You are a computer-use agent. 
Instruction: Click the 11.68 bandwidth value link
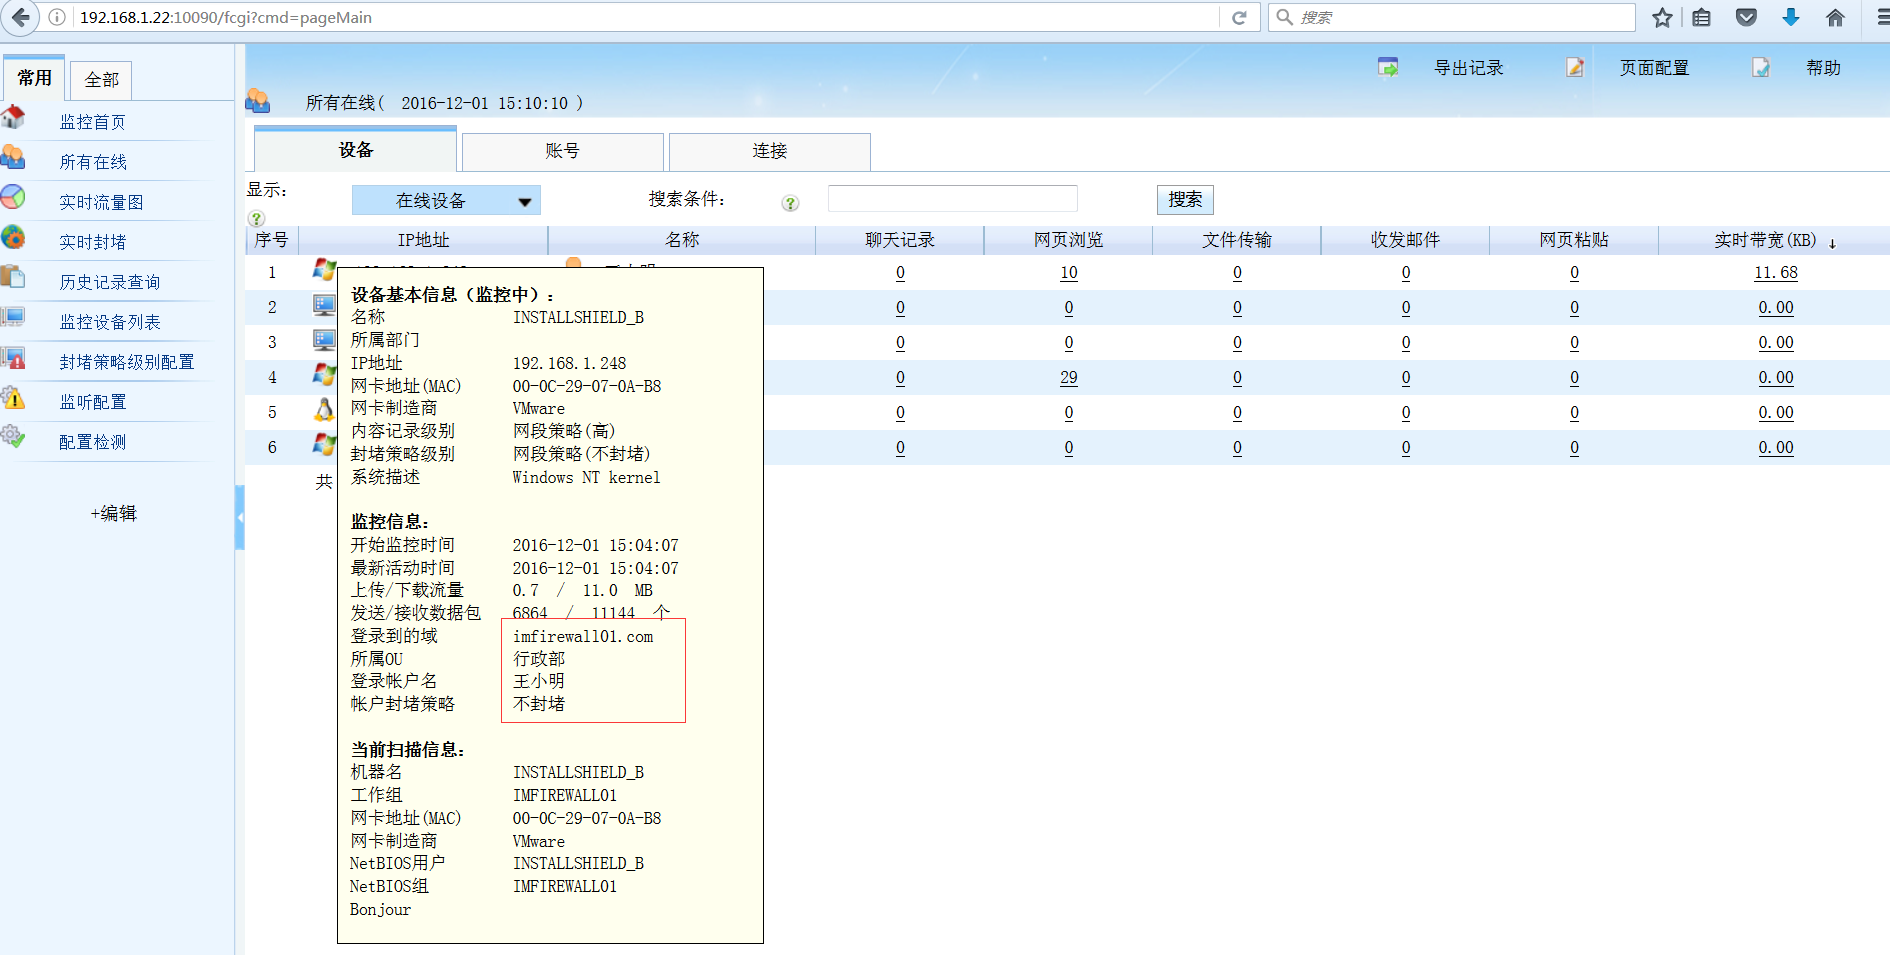point(1775,272)
